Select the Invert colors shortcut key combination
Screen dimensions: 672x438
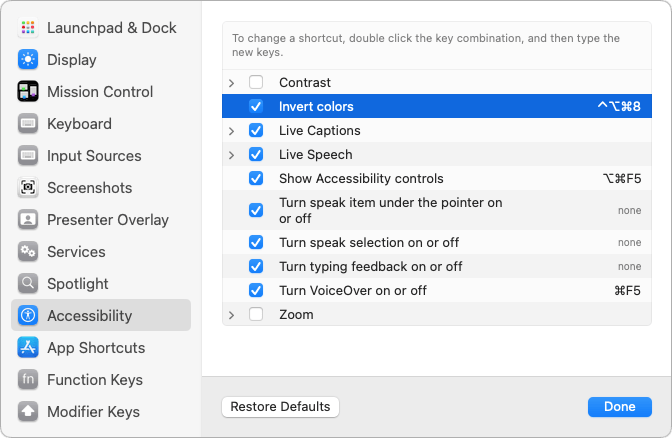click(619, 106)
